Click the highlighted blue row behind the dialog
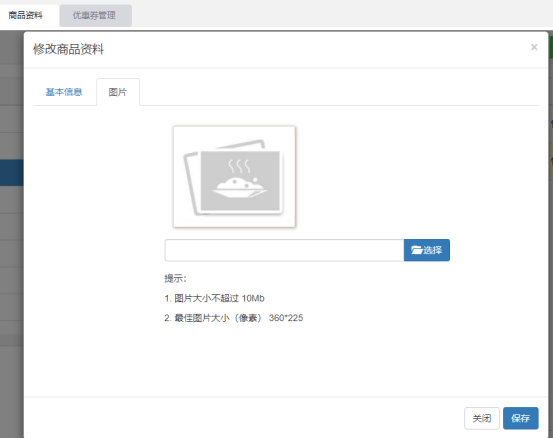The image size is (553, 438). pyautogui.click(x=12, y=172)
